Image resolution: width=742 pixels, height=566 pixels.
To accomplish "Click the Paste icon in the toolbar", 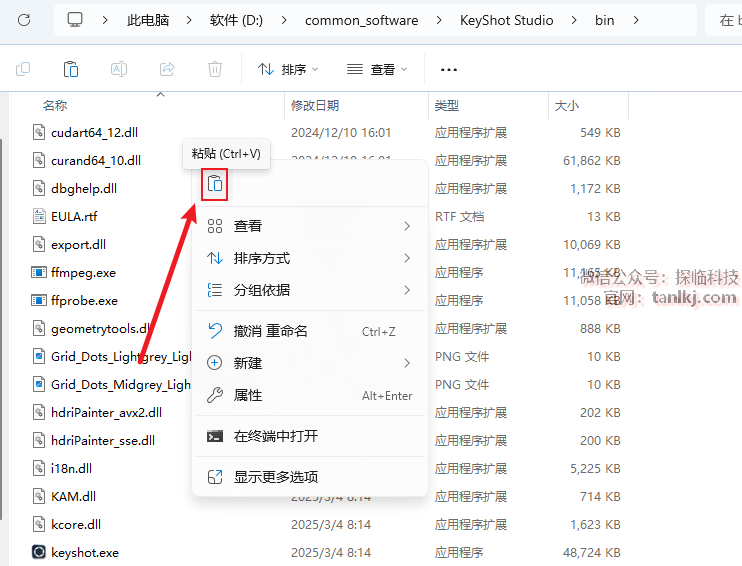I will tap(71, 69).
